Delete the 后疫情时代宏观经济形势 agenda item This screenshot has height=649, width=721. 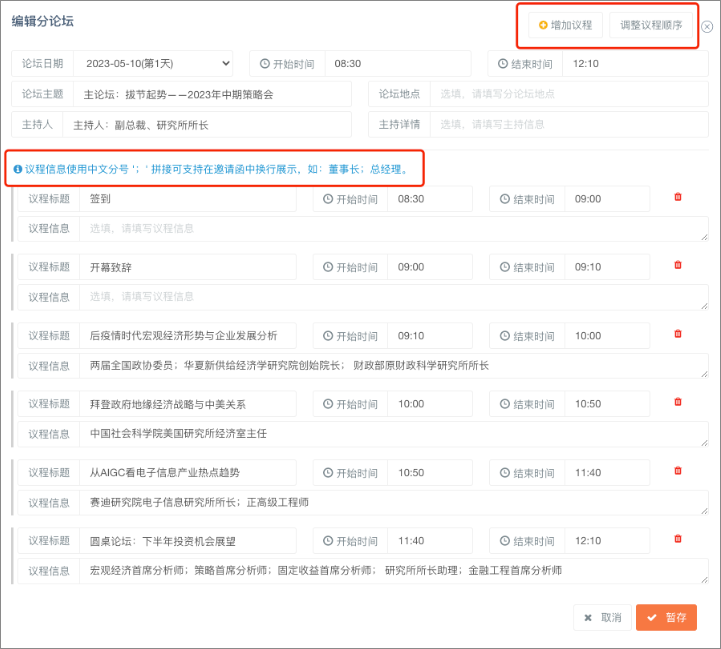678,334
